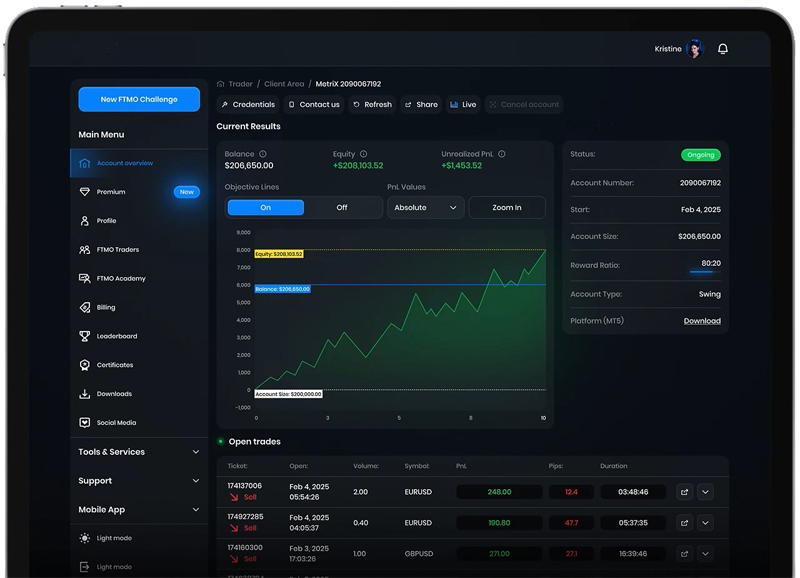The height and width of the screenshot is (578, 800).
Task: Click the 47.7 pips value
Action: [x=571, y=523]
